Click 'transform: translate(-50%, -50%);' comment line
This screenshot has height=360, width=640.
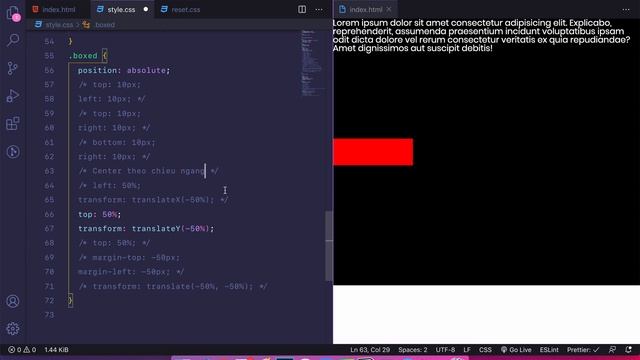tap(173, 287)
